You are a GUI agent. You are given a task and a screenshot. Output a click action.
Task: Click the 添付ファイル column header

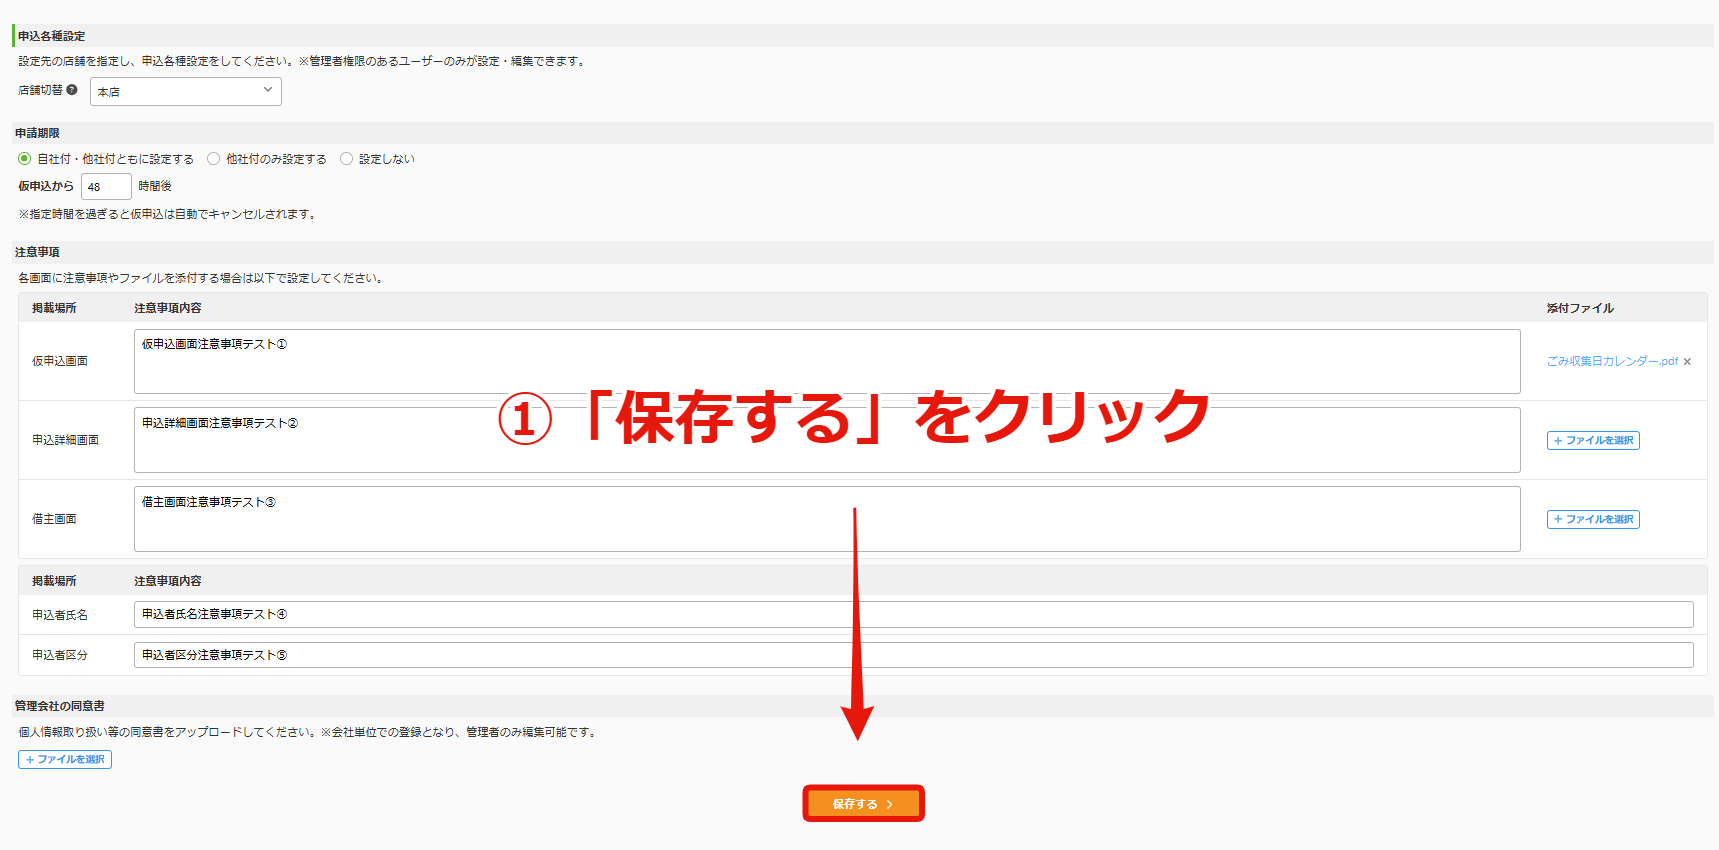(x=1580, y=308)
